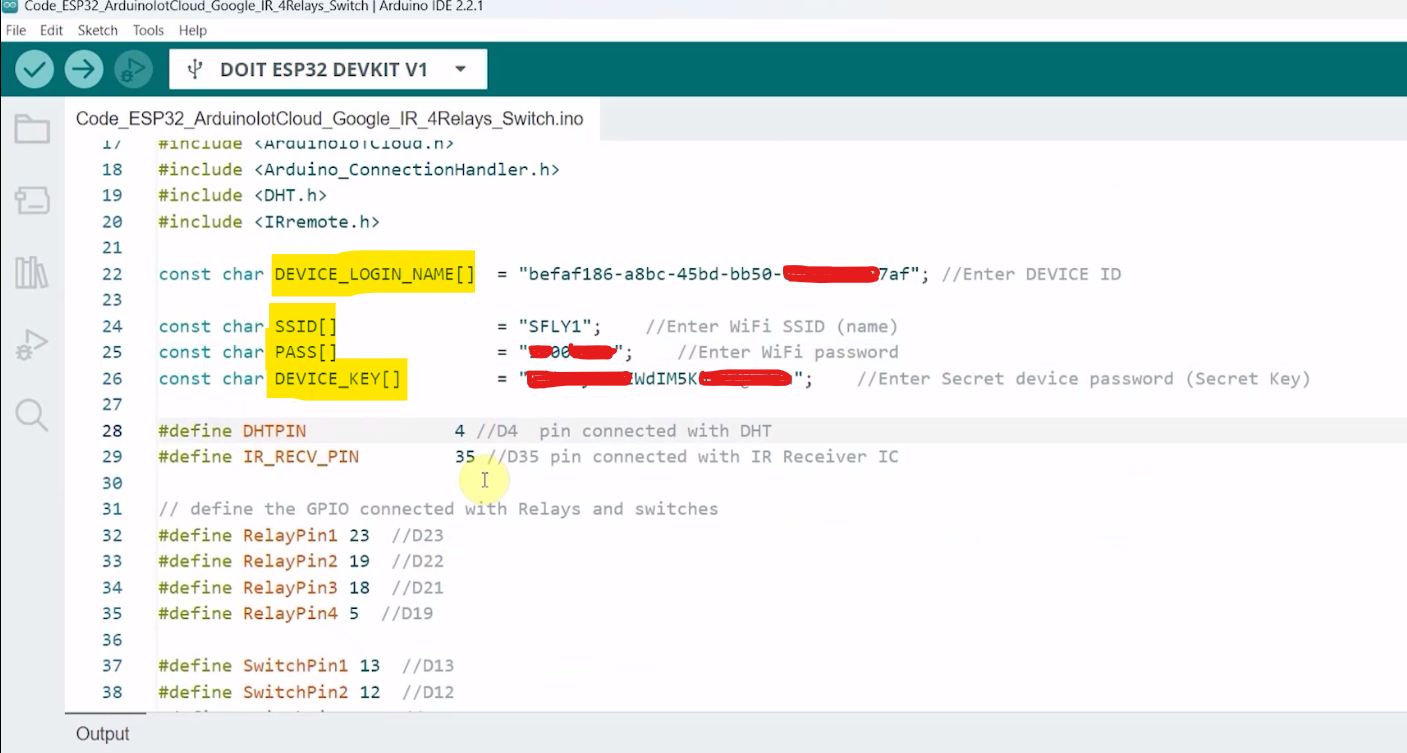Open the Sketchbook sidebar panel
The width and height of the screenshot is (1407, 753).
click(31, 130)
